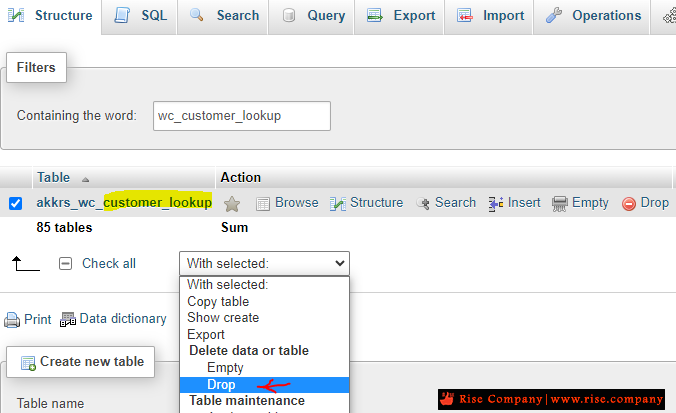
Task: Click the Operations wrench icon
Action: tap(554, 15)
